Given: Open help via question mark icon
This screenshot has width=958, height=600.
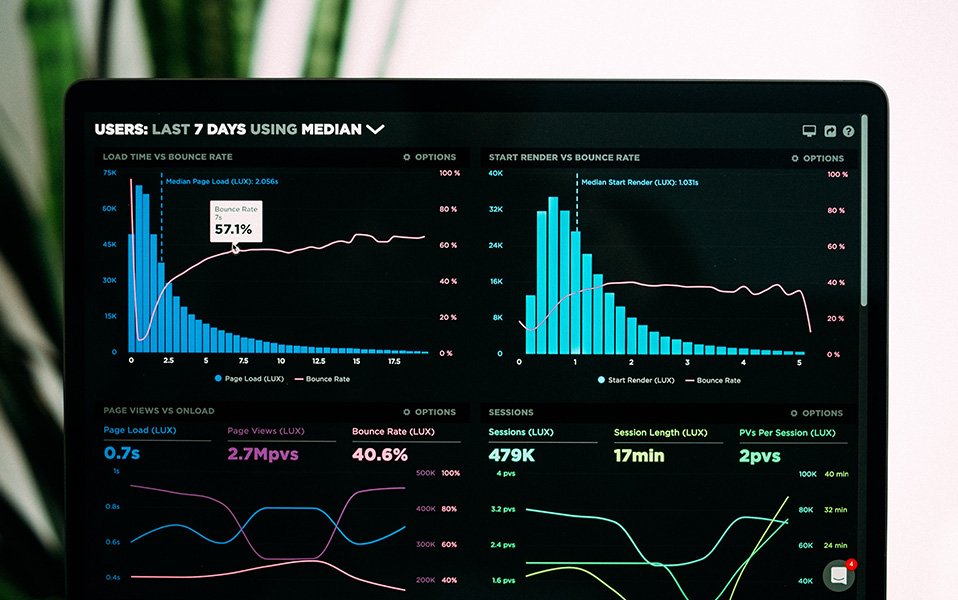Looking at the screenshot, I should [x=848, y=131].
